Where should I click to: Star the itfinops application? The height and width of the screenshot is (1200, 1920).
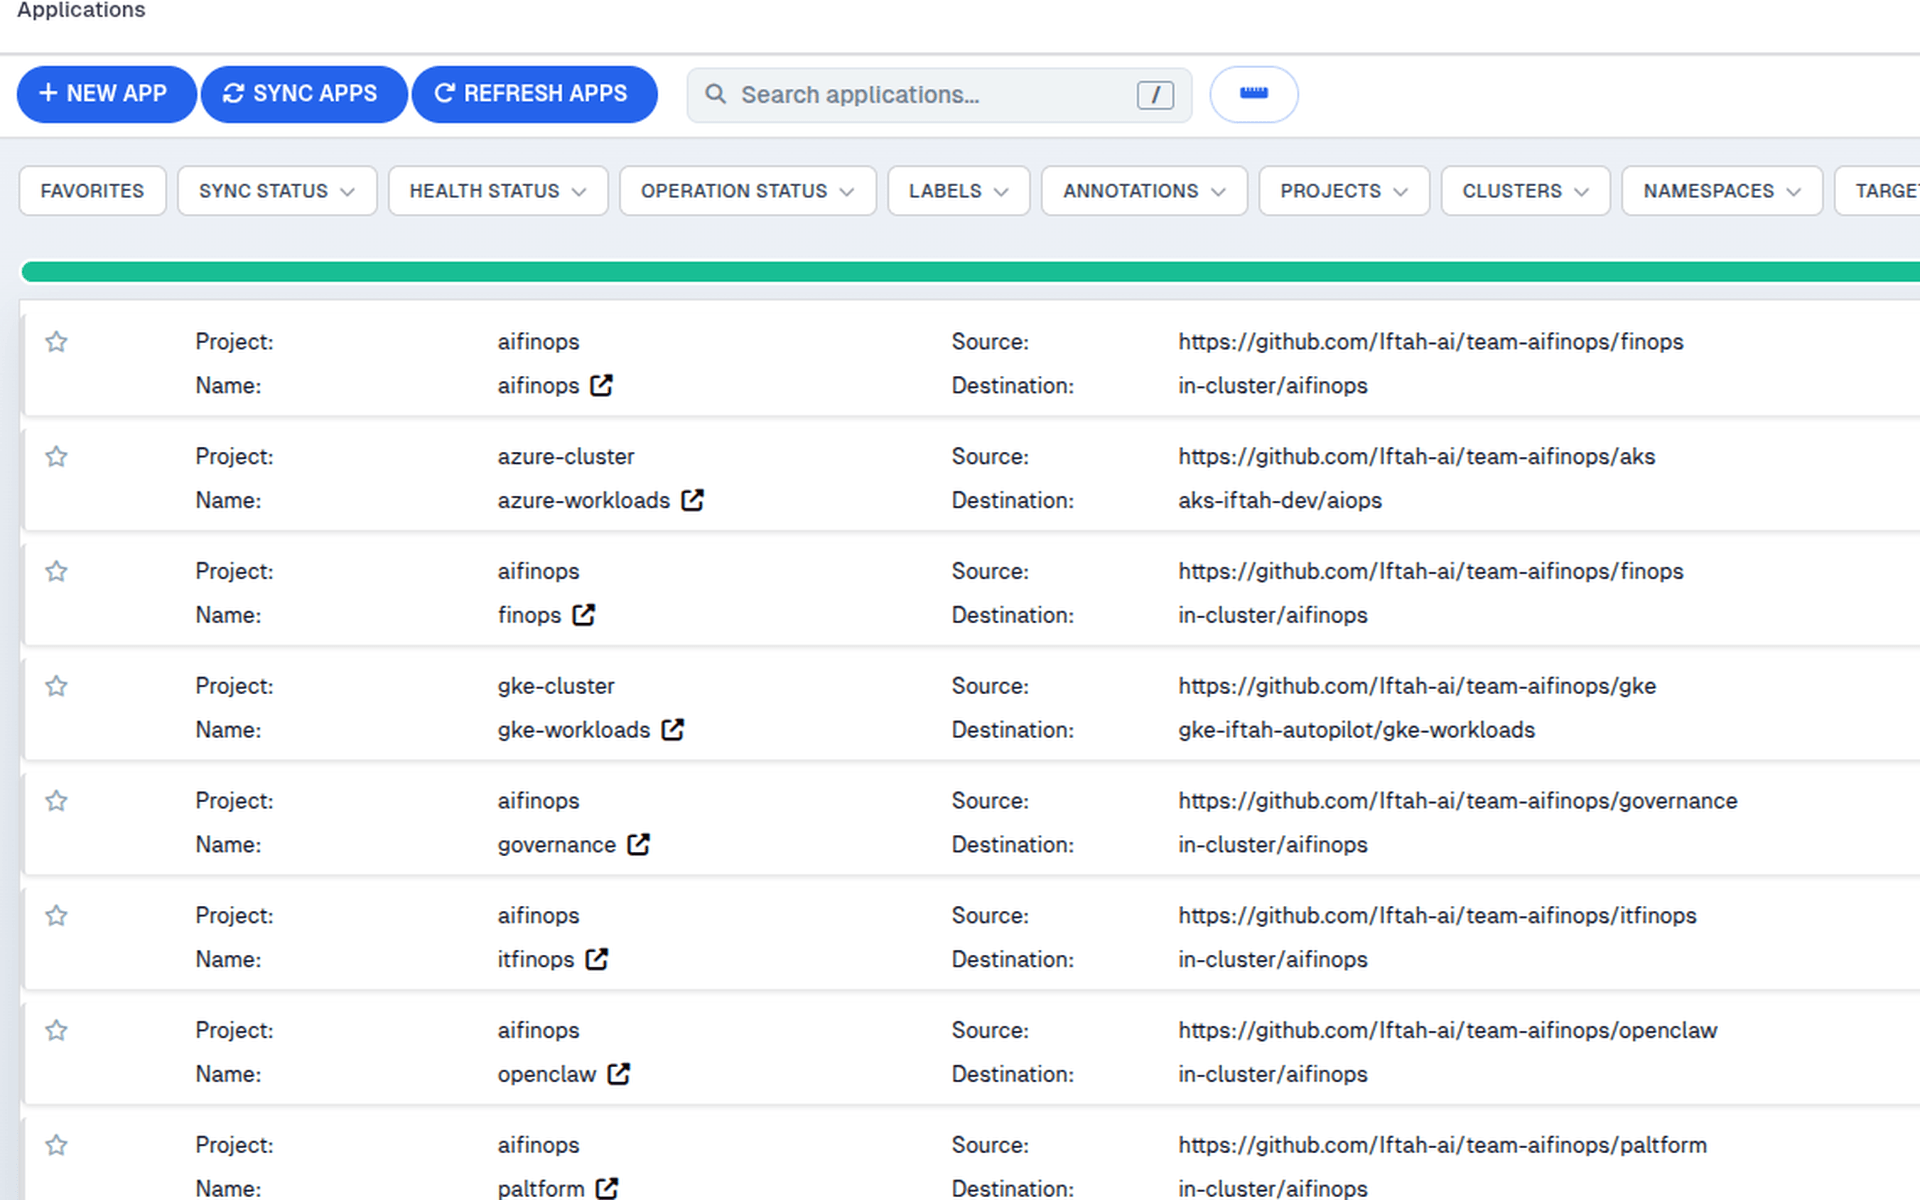click(x=57, y=916)
